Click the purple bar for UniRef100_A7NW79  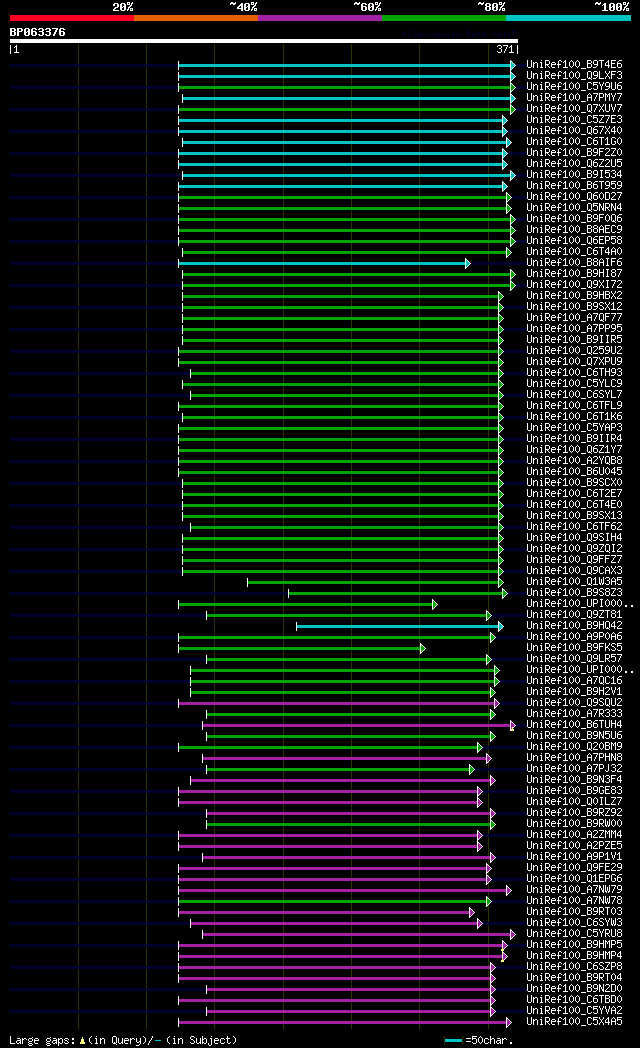tap(345, 891)
